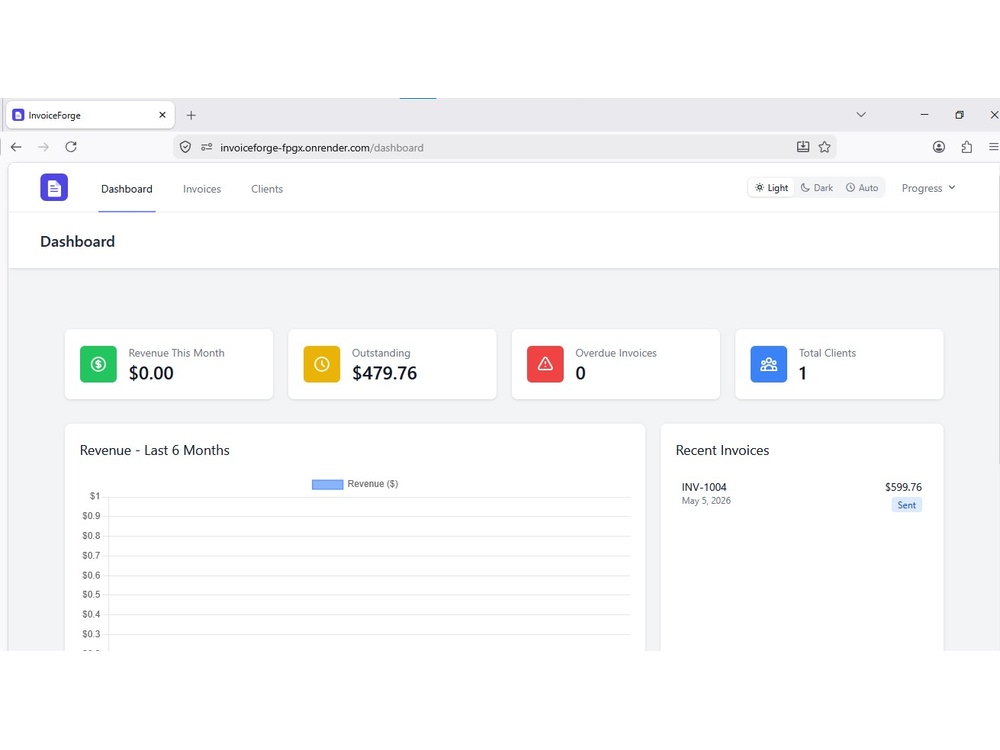Go to the Clients nav tab
This screenshot has width=1000, height=750.
[x=267, y=189]
